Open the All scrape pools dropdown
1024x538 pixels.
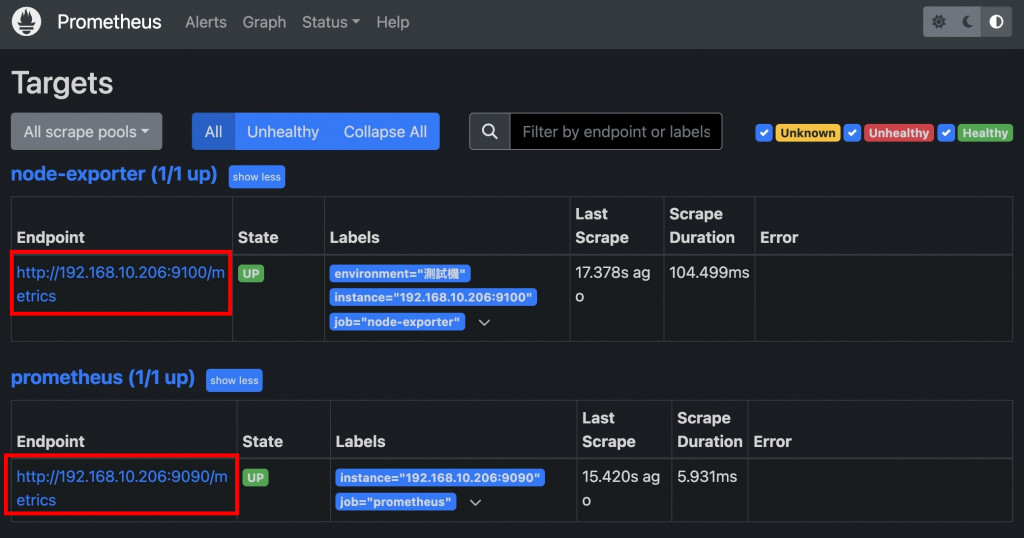coord(86,131)
